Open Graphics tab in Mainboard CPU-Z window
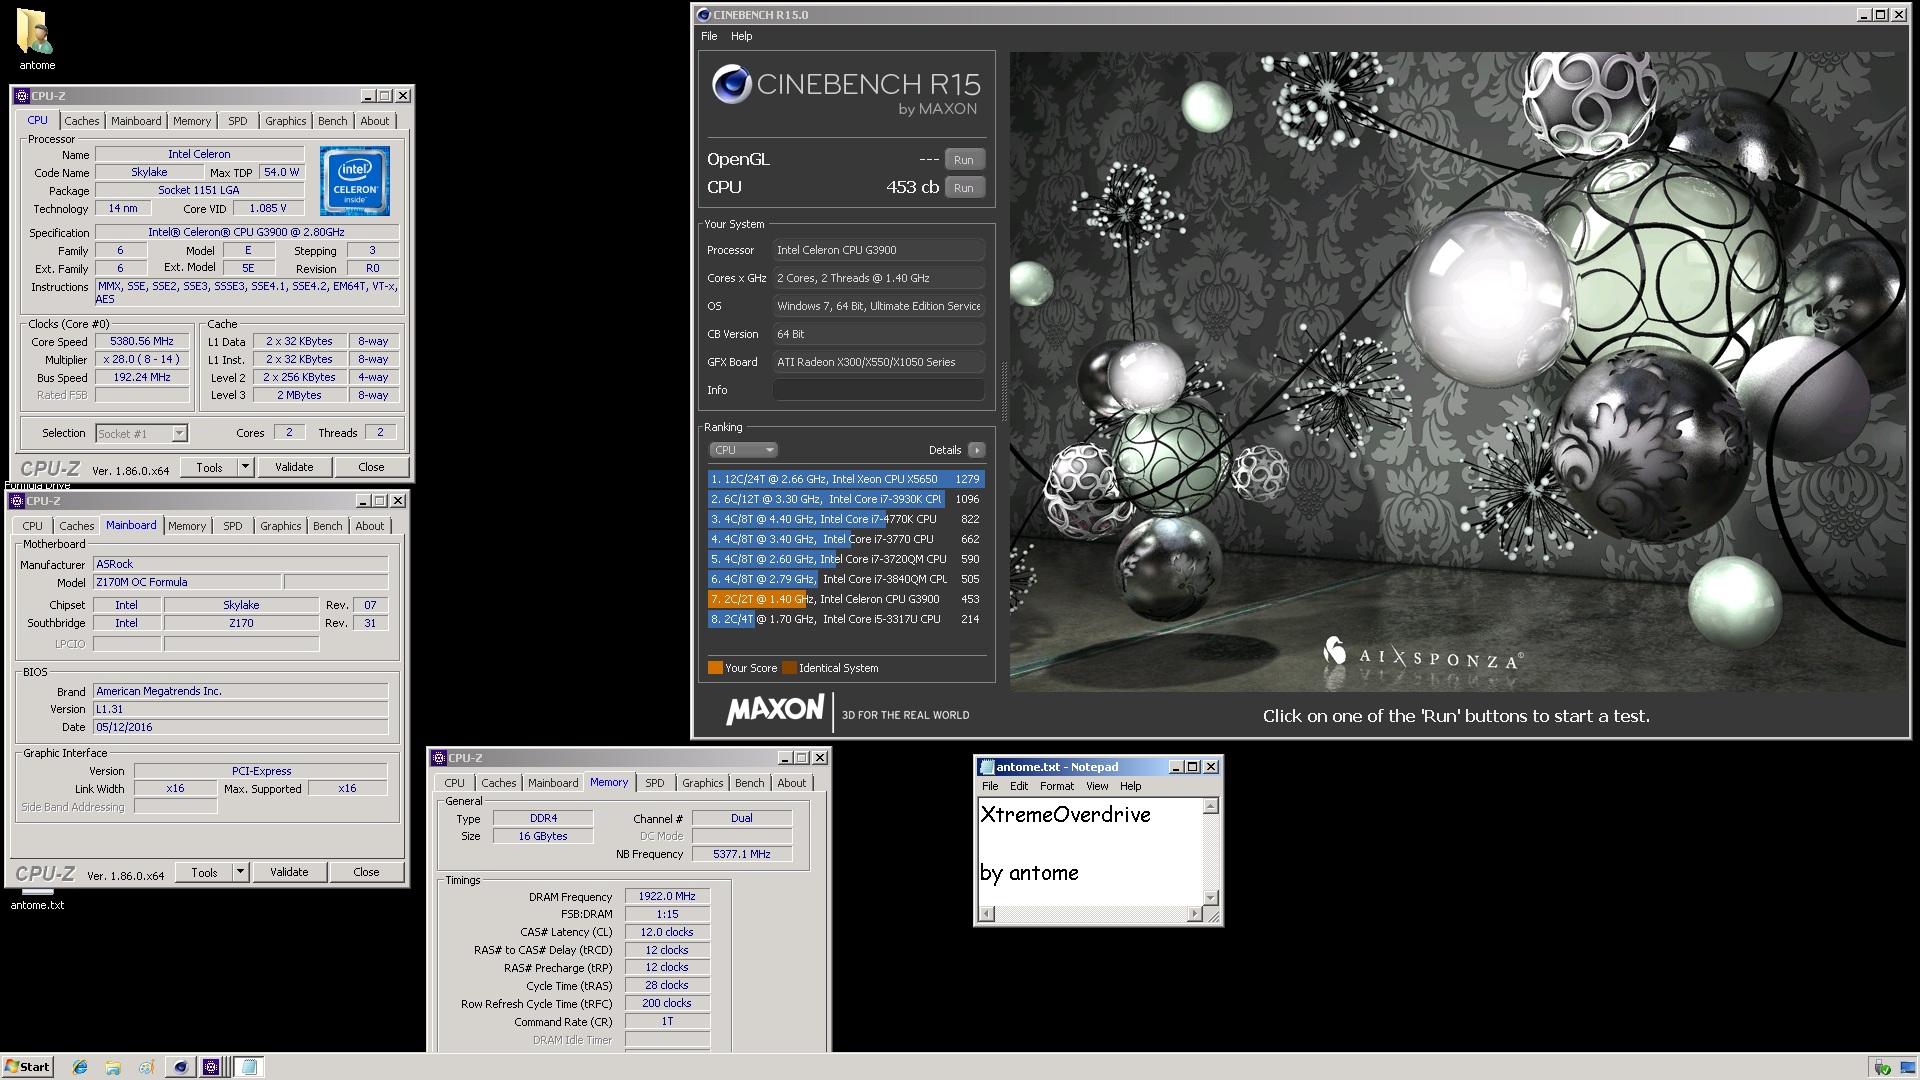The width and height of the screenshot is (1920, 1080). click(x=281, y=526)
